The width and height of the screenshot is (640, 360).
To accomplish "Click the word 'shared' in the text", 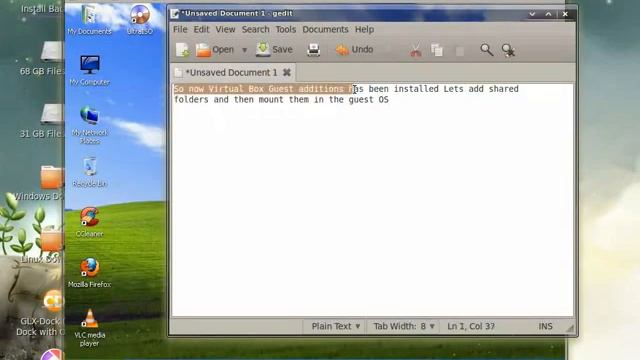I will pyautogui.click(x=504, y=89).
